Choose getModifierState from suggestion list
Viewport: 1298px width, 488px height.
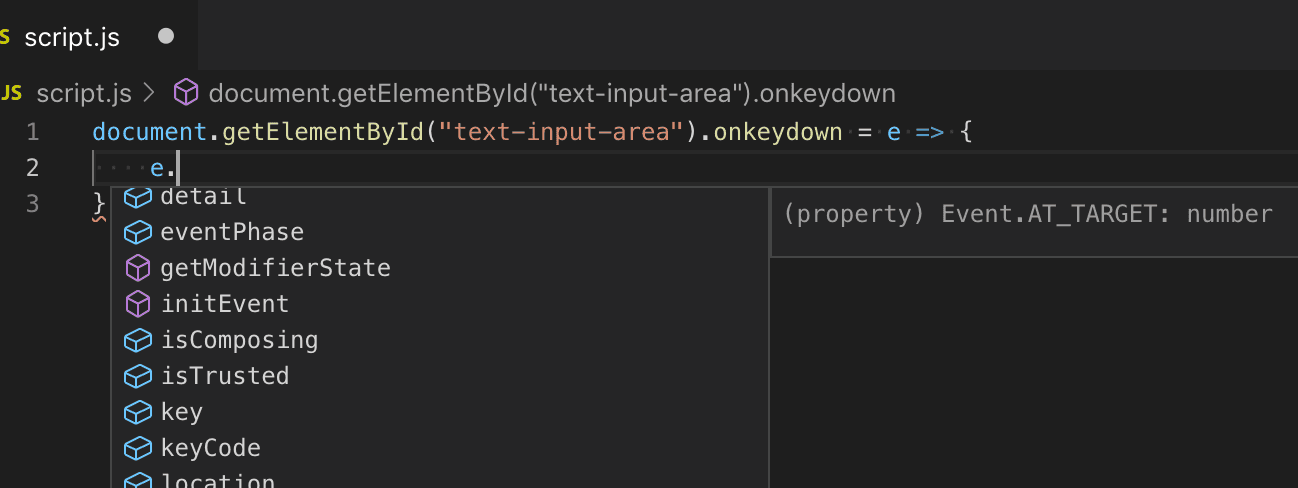click(275, 268)
